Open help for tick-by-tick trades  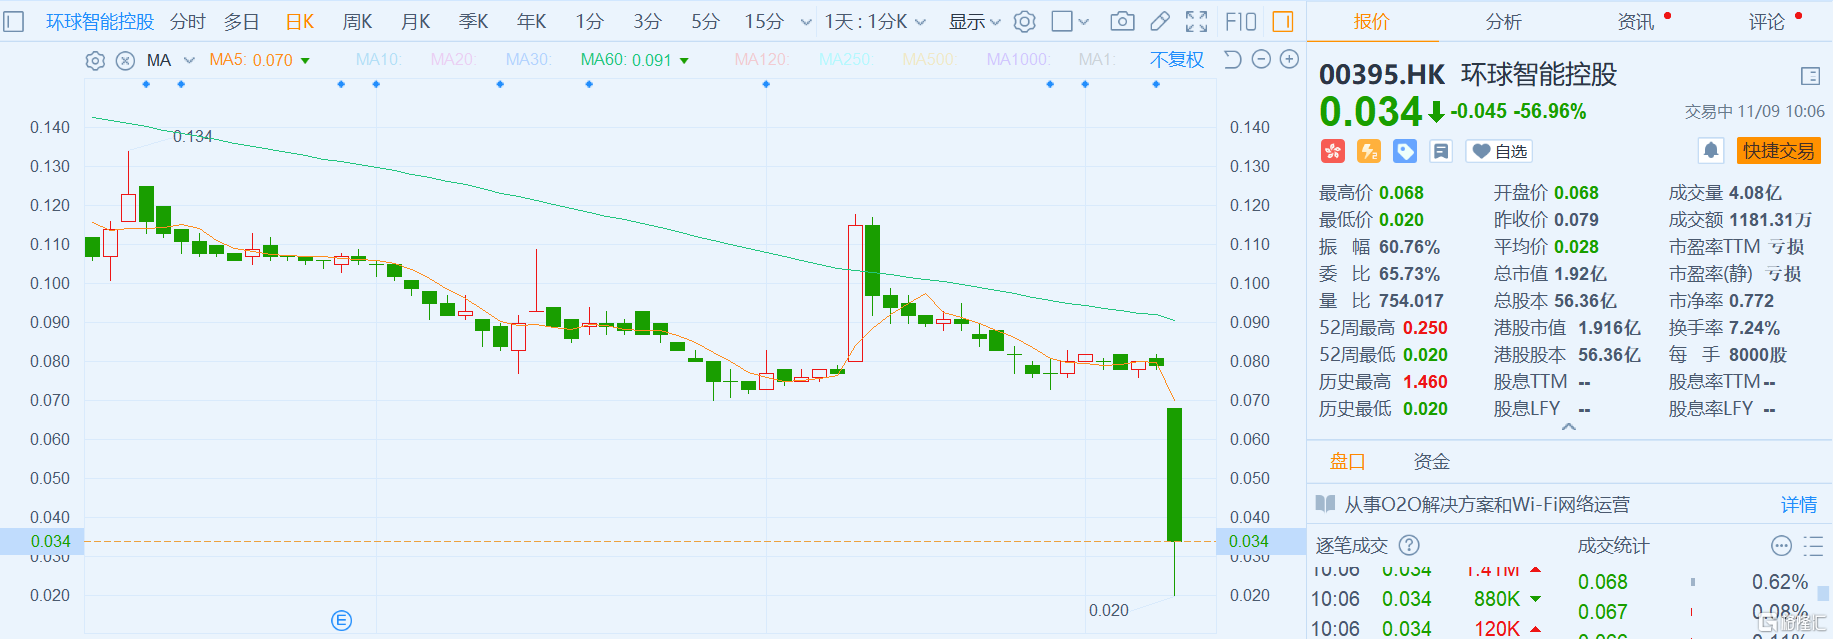1409,545
